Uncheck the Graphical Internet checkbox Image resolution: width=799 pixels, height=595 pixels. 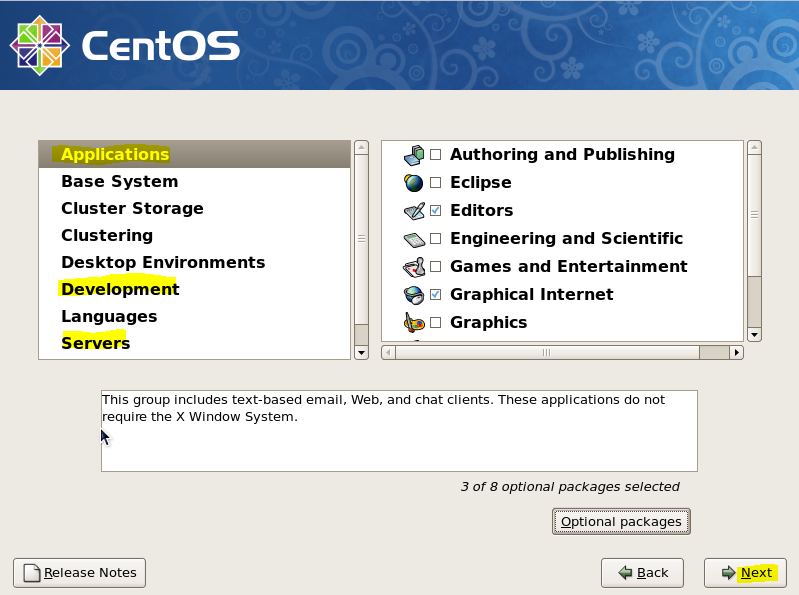point(436,294)
